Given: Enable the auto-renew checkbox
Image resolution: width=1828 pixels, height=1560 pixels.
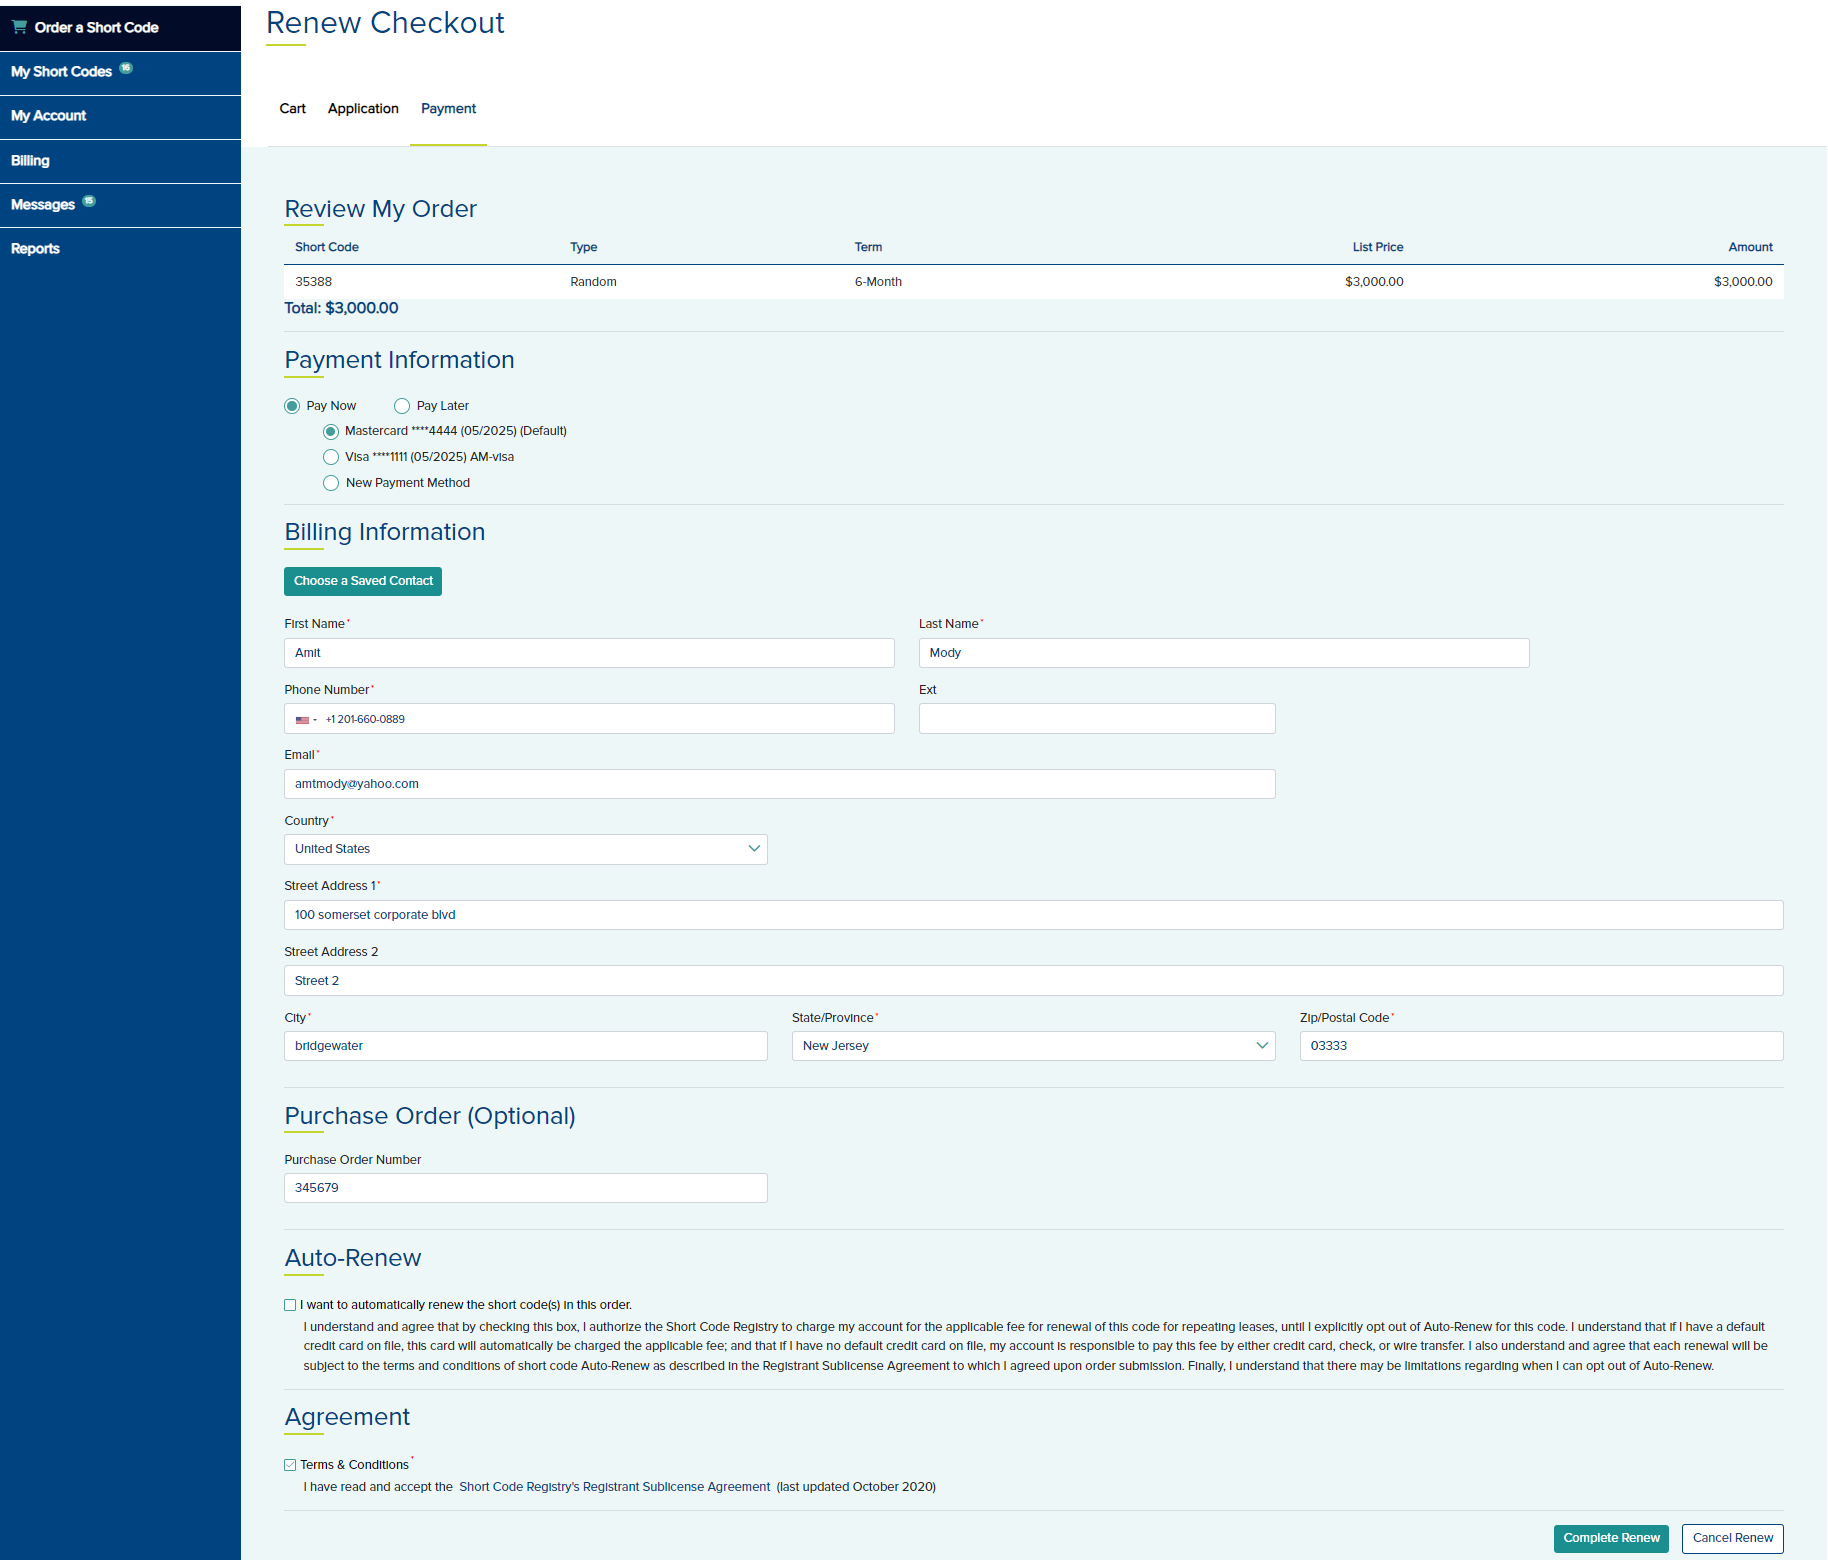Looking at the screenshot, I should tap(290, 1305).
